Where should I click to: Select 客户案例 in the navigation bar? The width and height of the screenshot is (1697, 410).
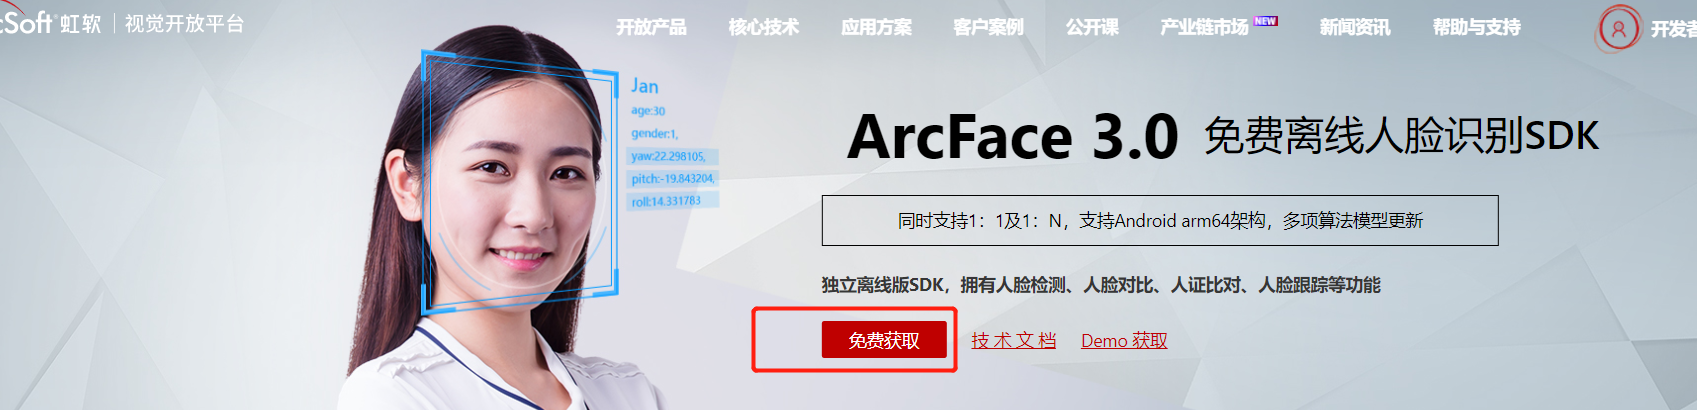click(989, 27)
